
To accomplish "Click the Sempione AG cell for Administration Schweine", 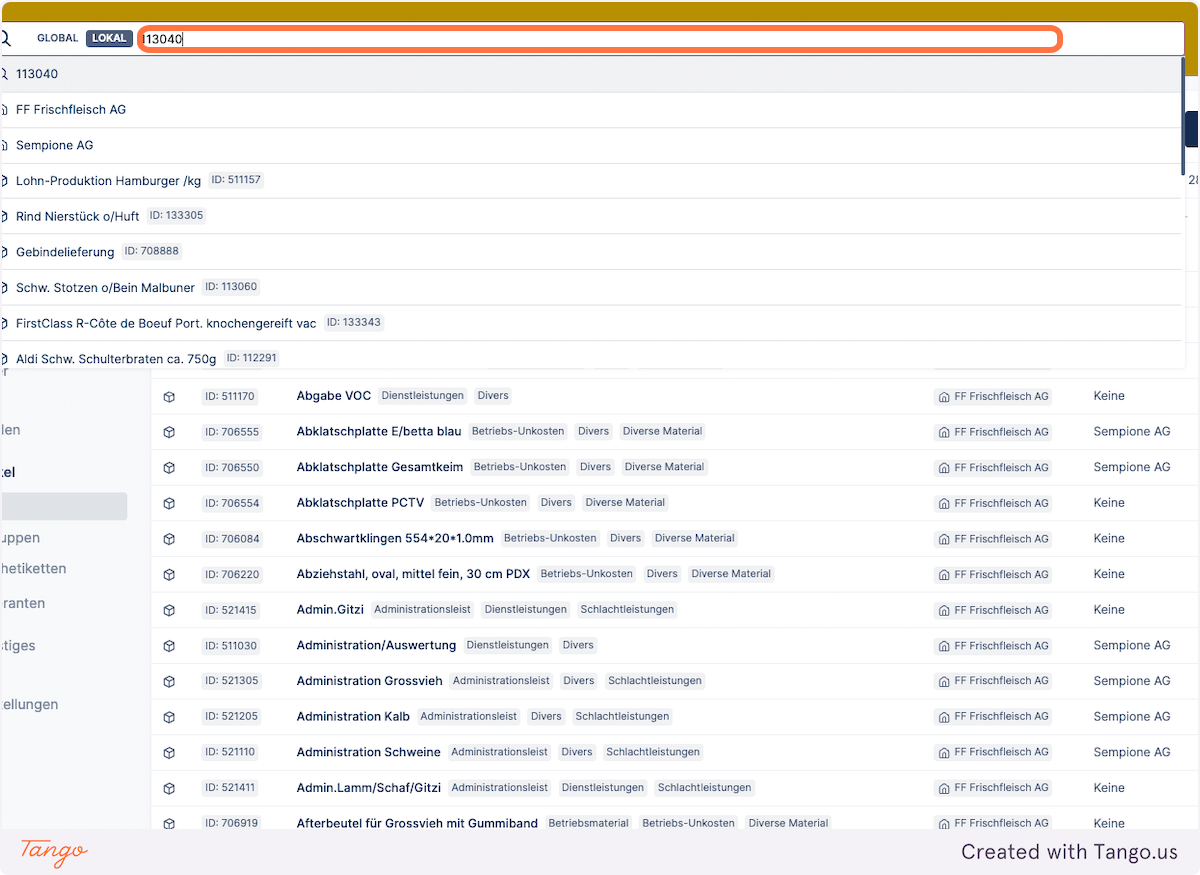I will tap(1132, 752).
